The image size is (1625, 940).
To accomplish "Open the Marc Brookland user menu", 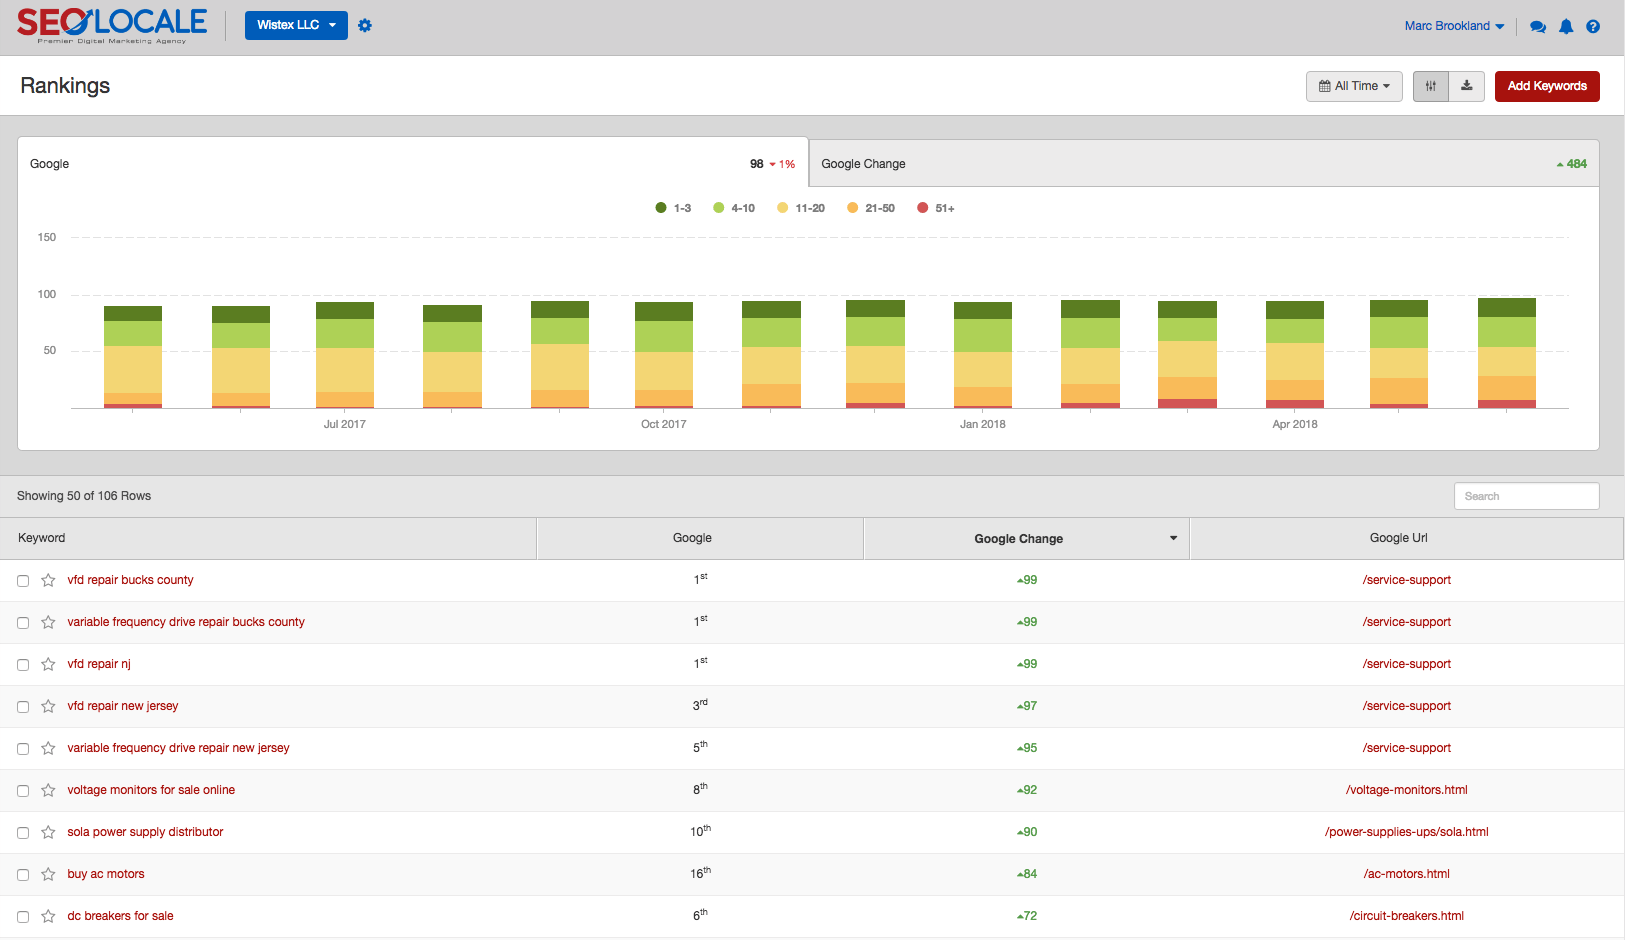I will 1454,26.
